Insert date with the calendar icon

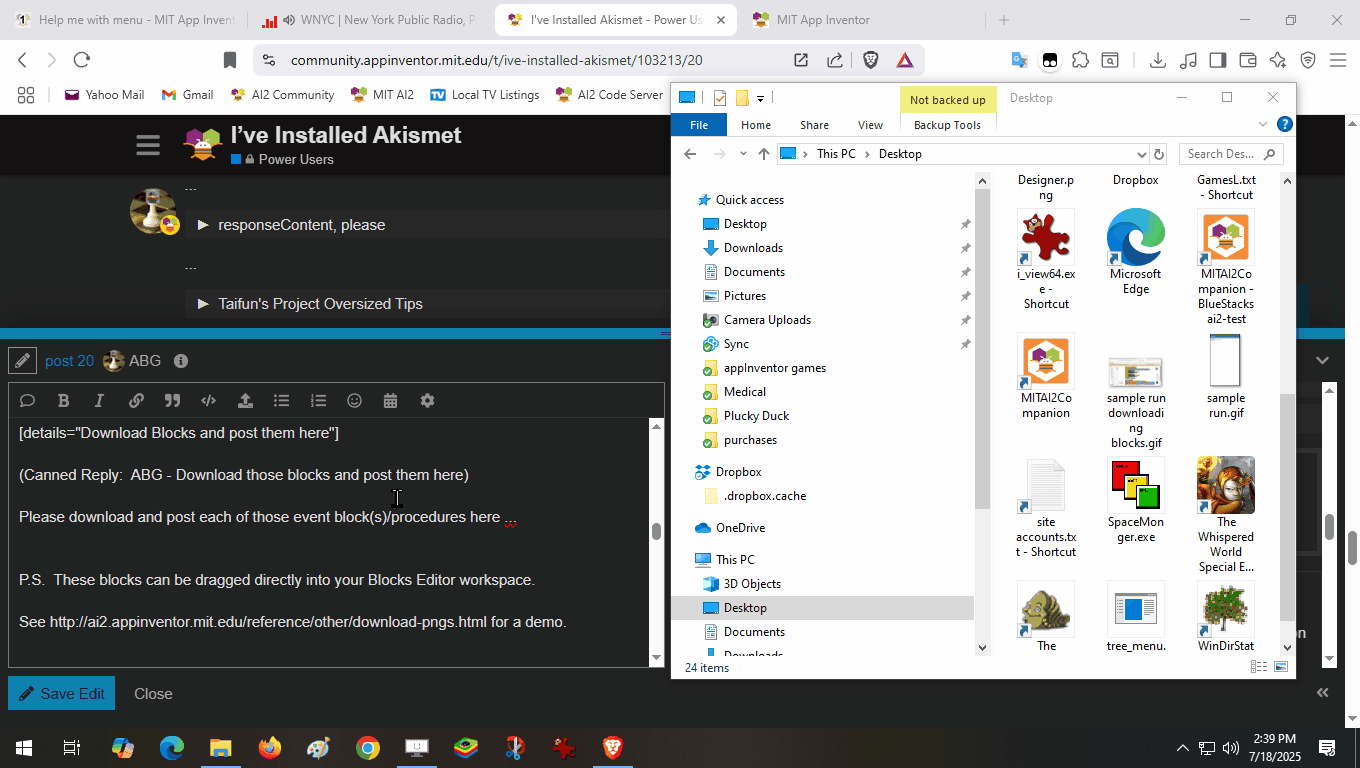tap(390, 401)
